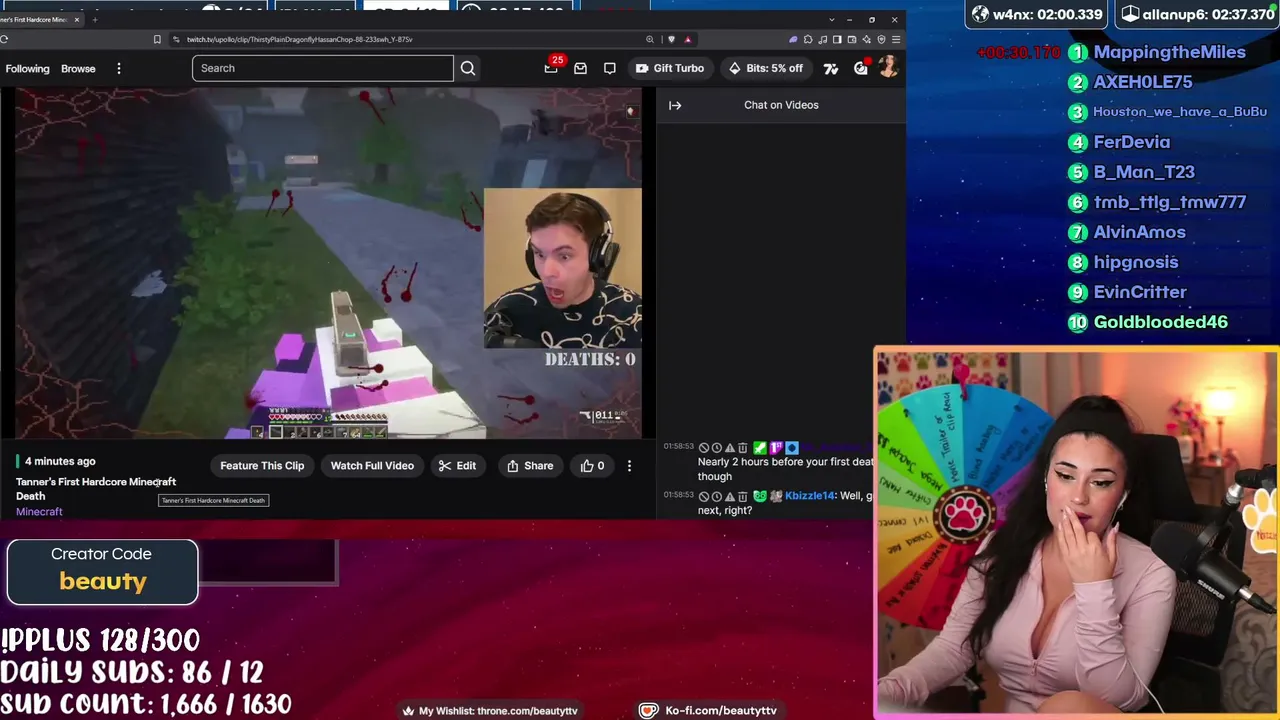1280x720 pixels.
Task: Open the Bits: 5% off menu
Action: click(x=765, y=68)
